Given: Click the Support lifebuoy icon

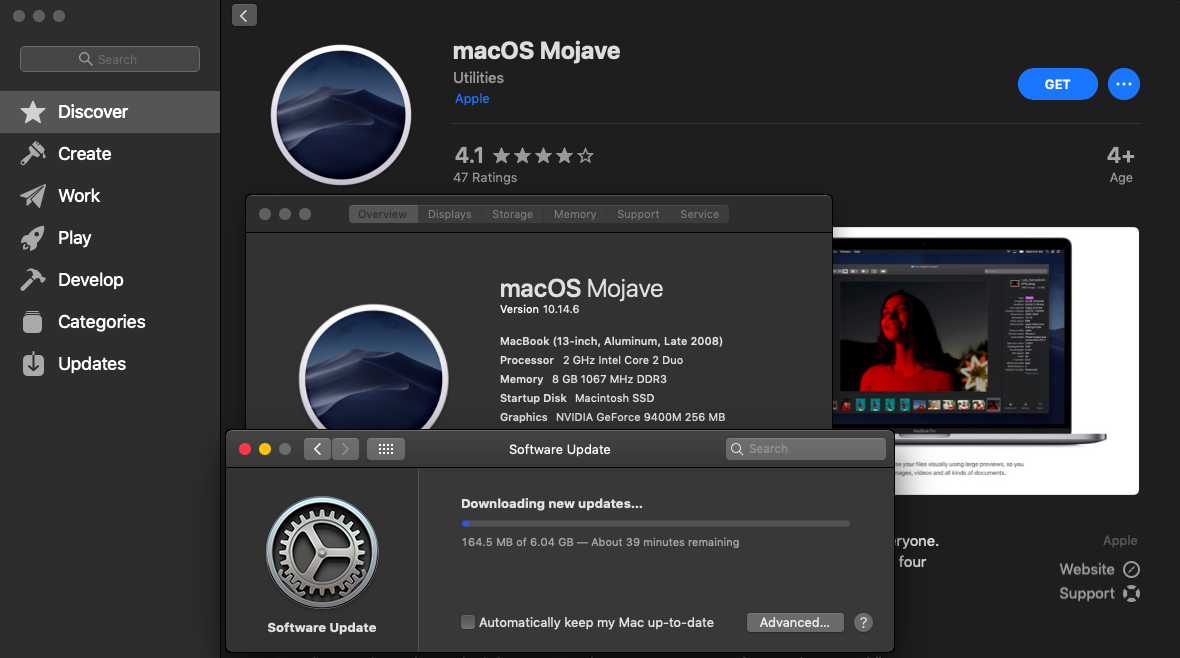Looking at the screenshot, I should [x=1131, y=593].
